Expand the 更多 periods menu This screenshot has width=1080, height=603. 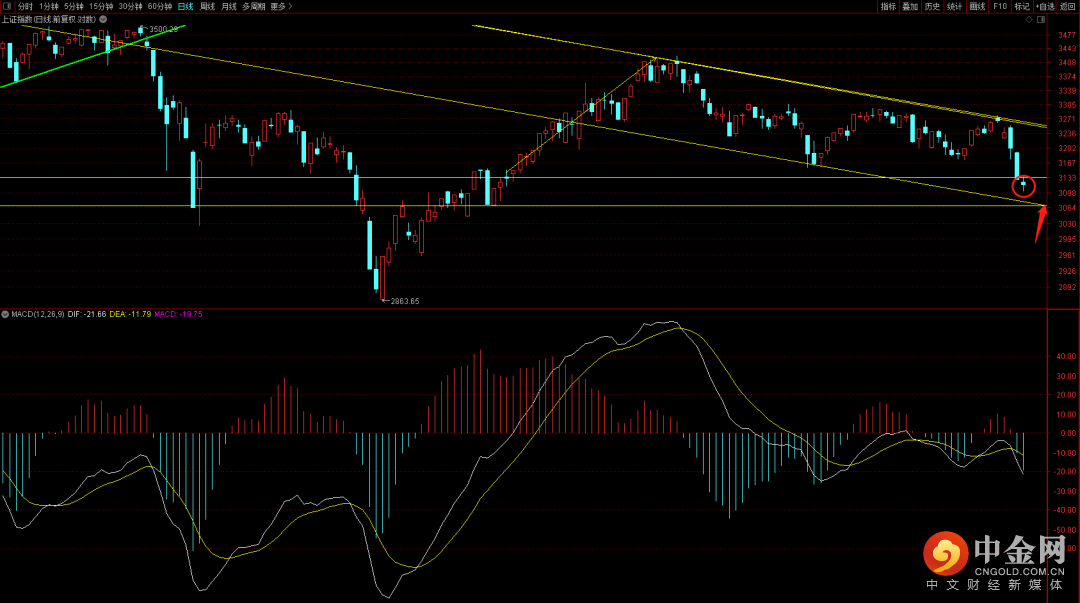279,6
